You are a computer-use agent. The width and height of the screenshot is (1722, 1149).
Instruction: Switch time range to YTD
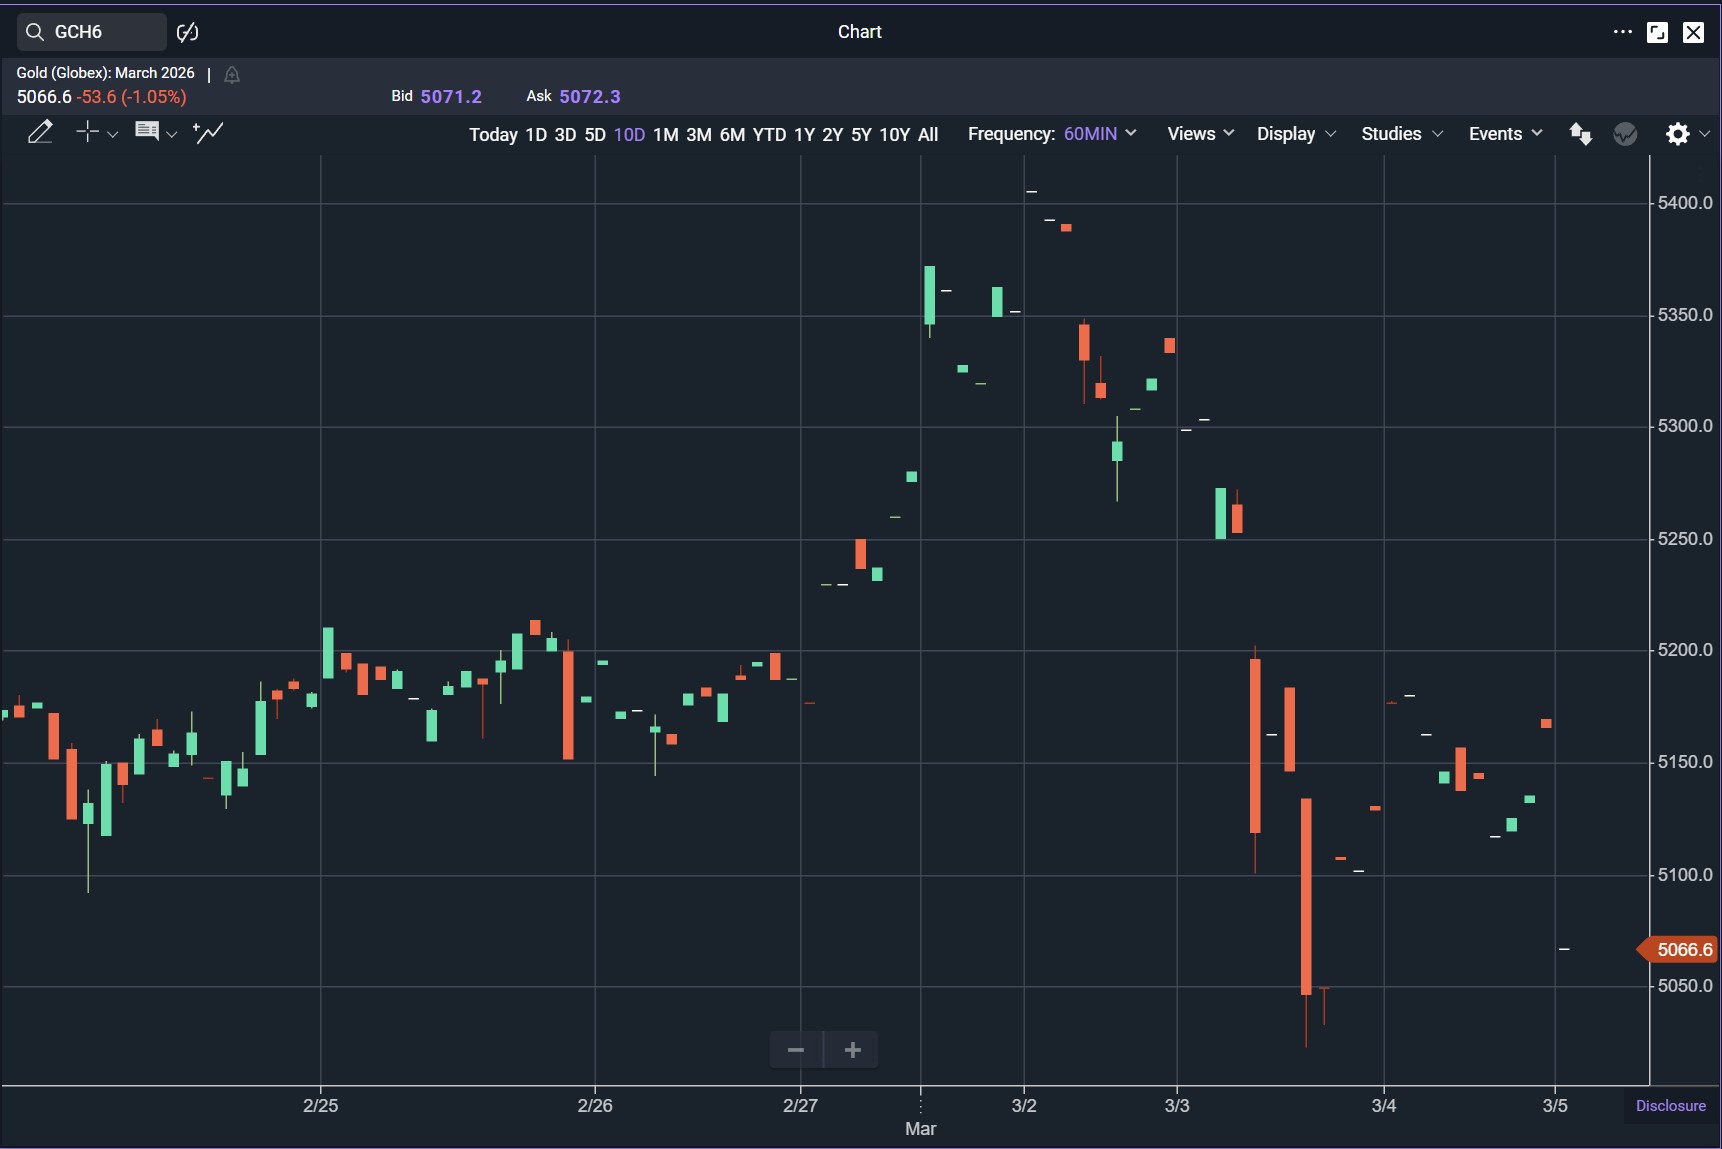[x=769, y=135]
